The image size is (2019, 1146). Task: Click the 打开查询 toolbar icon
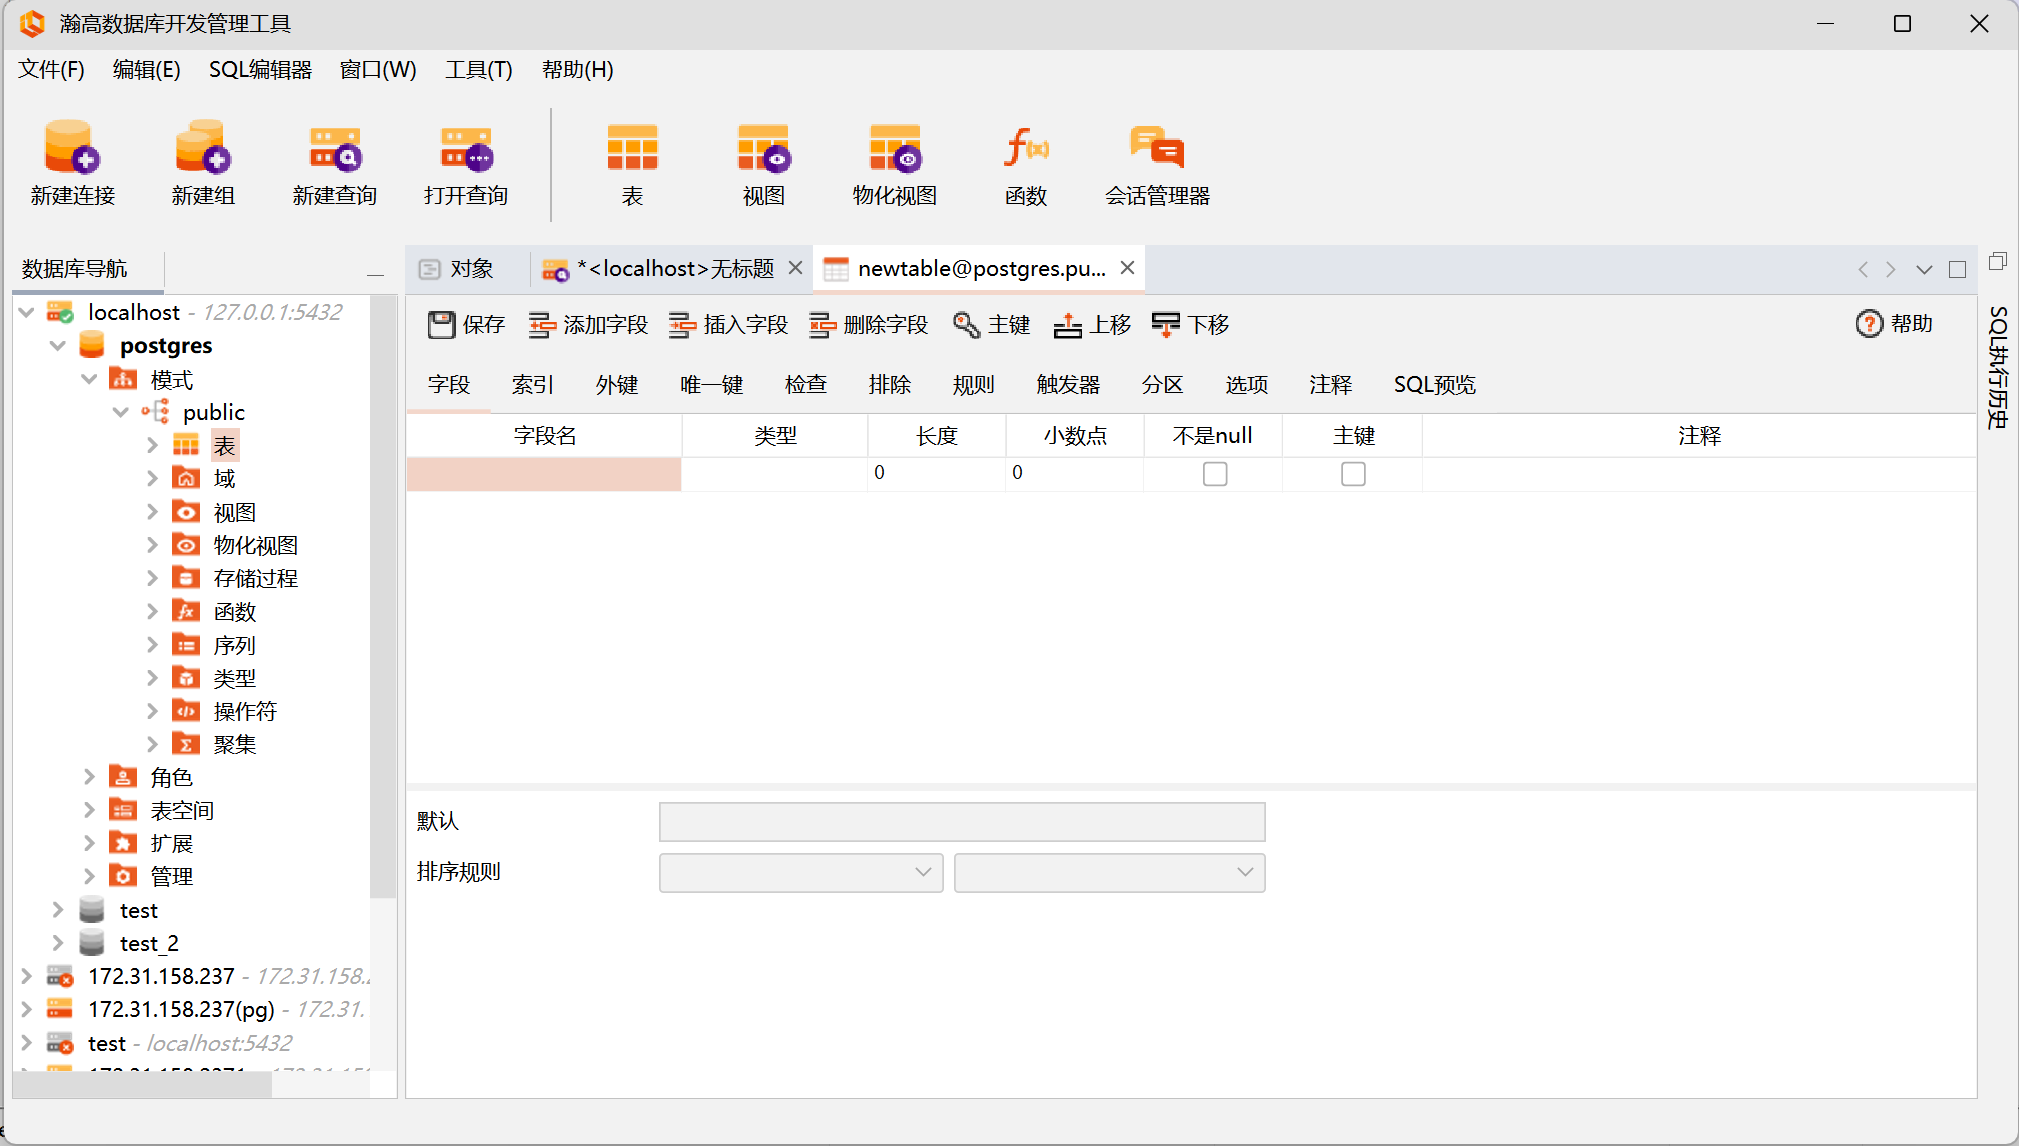465,163
